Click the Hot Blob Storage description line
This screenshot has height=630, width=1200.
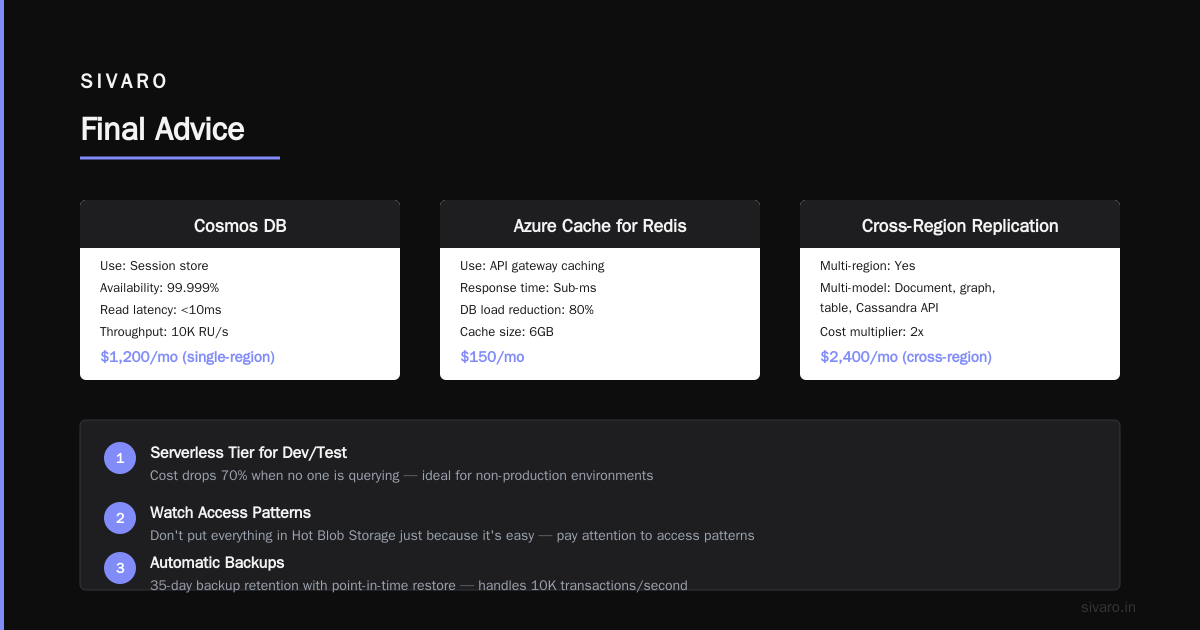(452, 536)
